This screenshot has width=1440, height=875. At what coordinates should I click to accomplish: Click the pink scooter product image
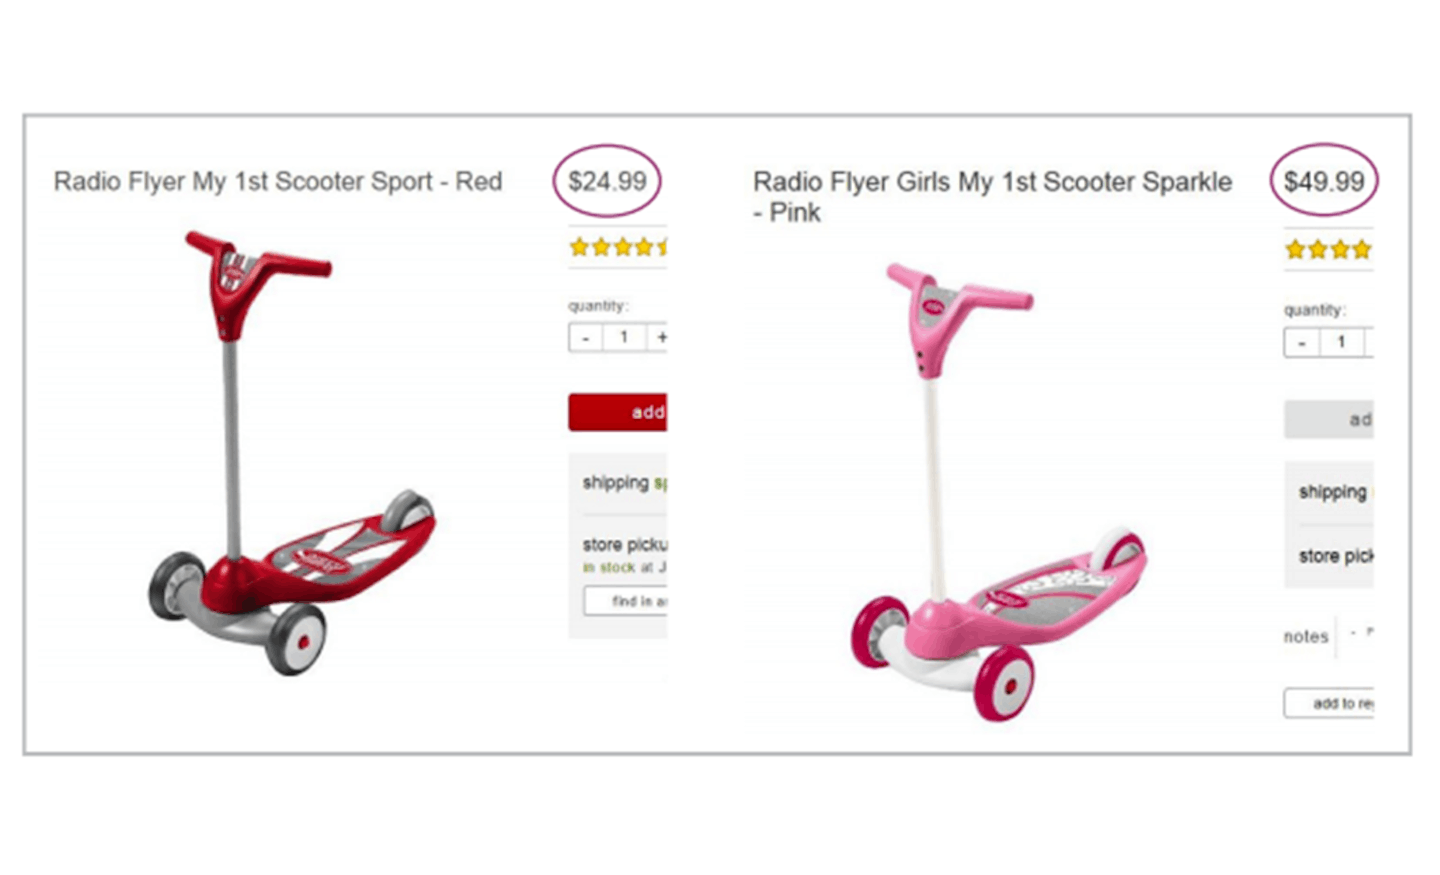tap(999, 491)
